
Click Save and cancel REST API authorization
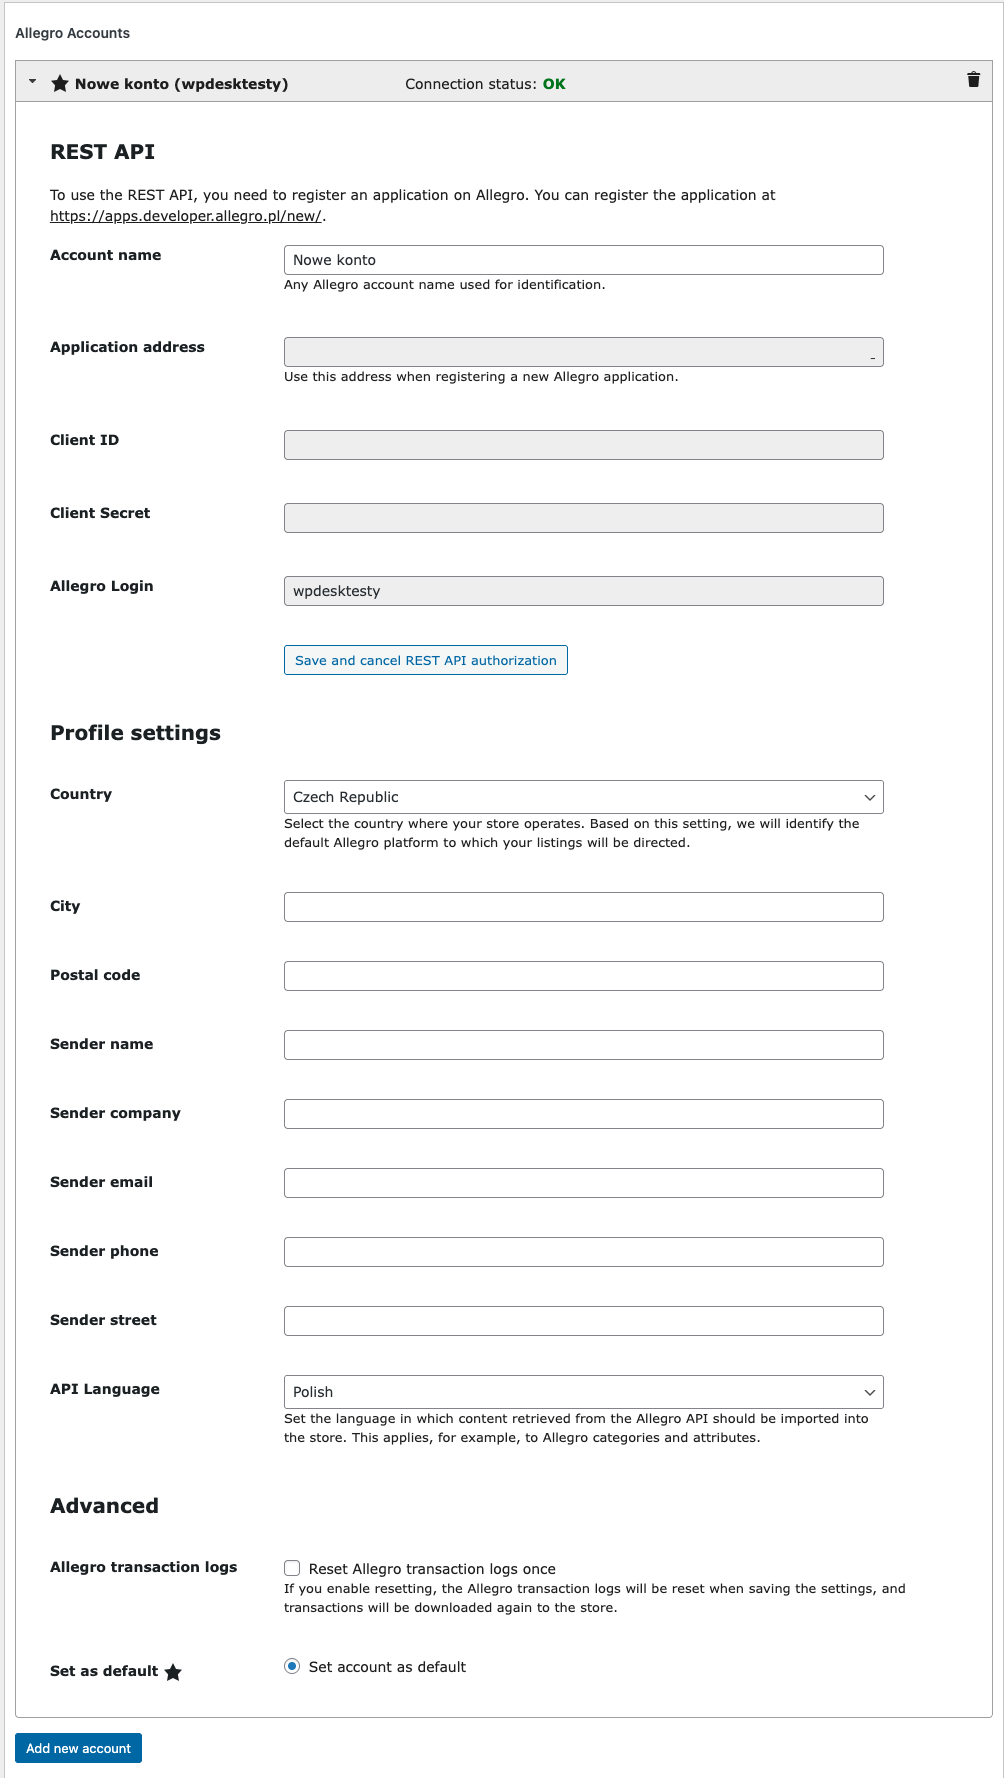click(x=425, y=660)
